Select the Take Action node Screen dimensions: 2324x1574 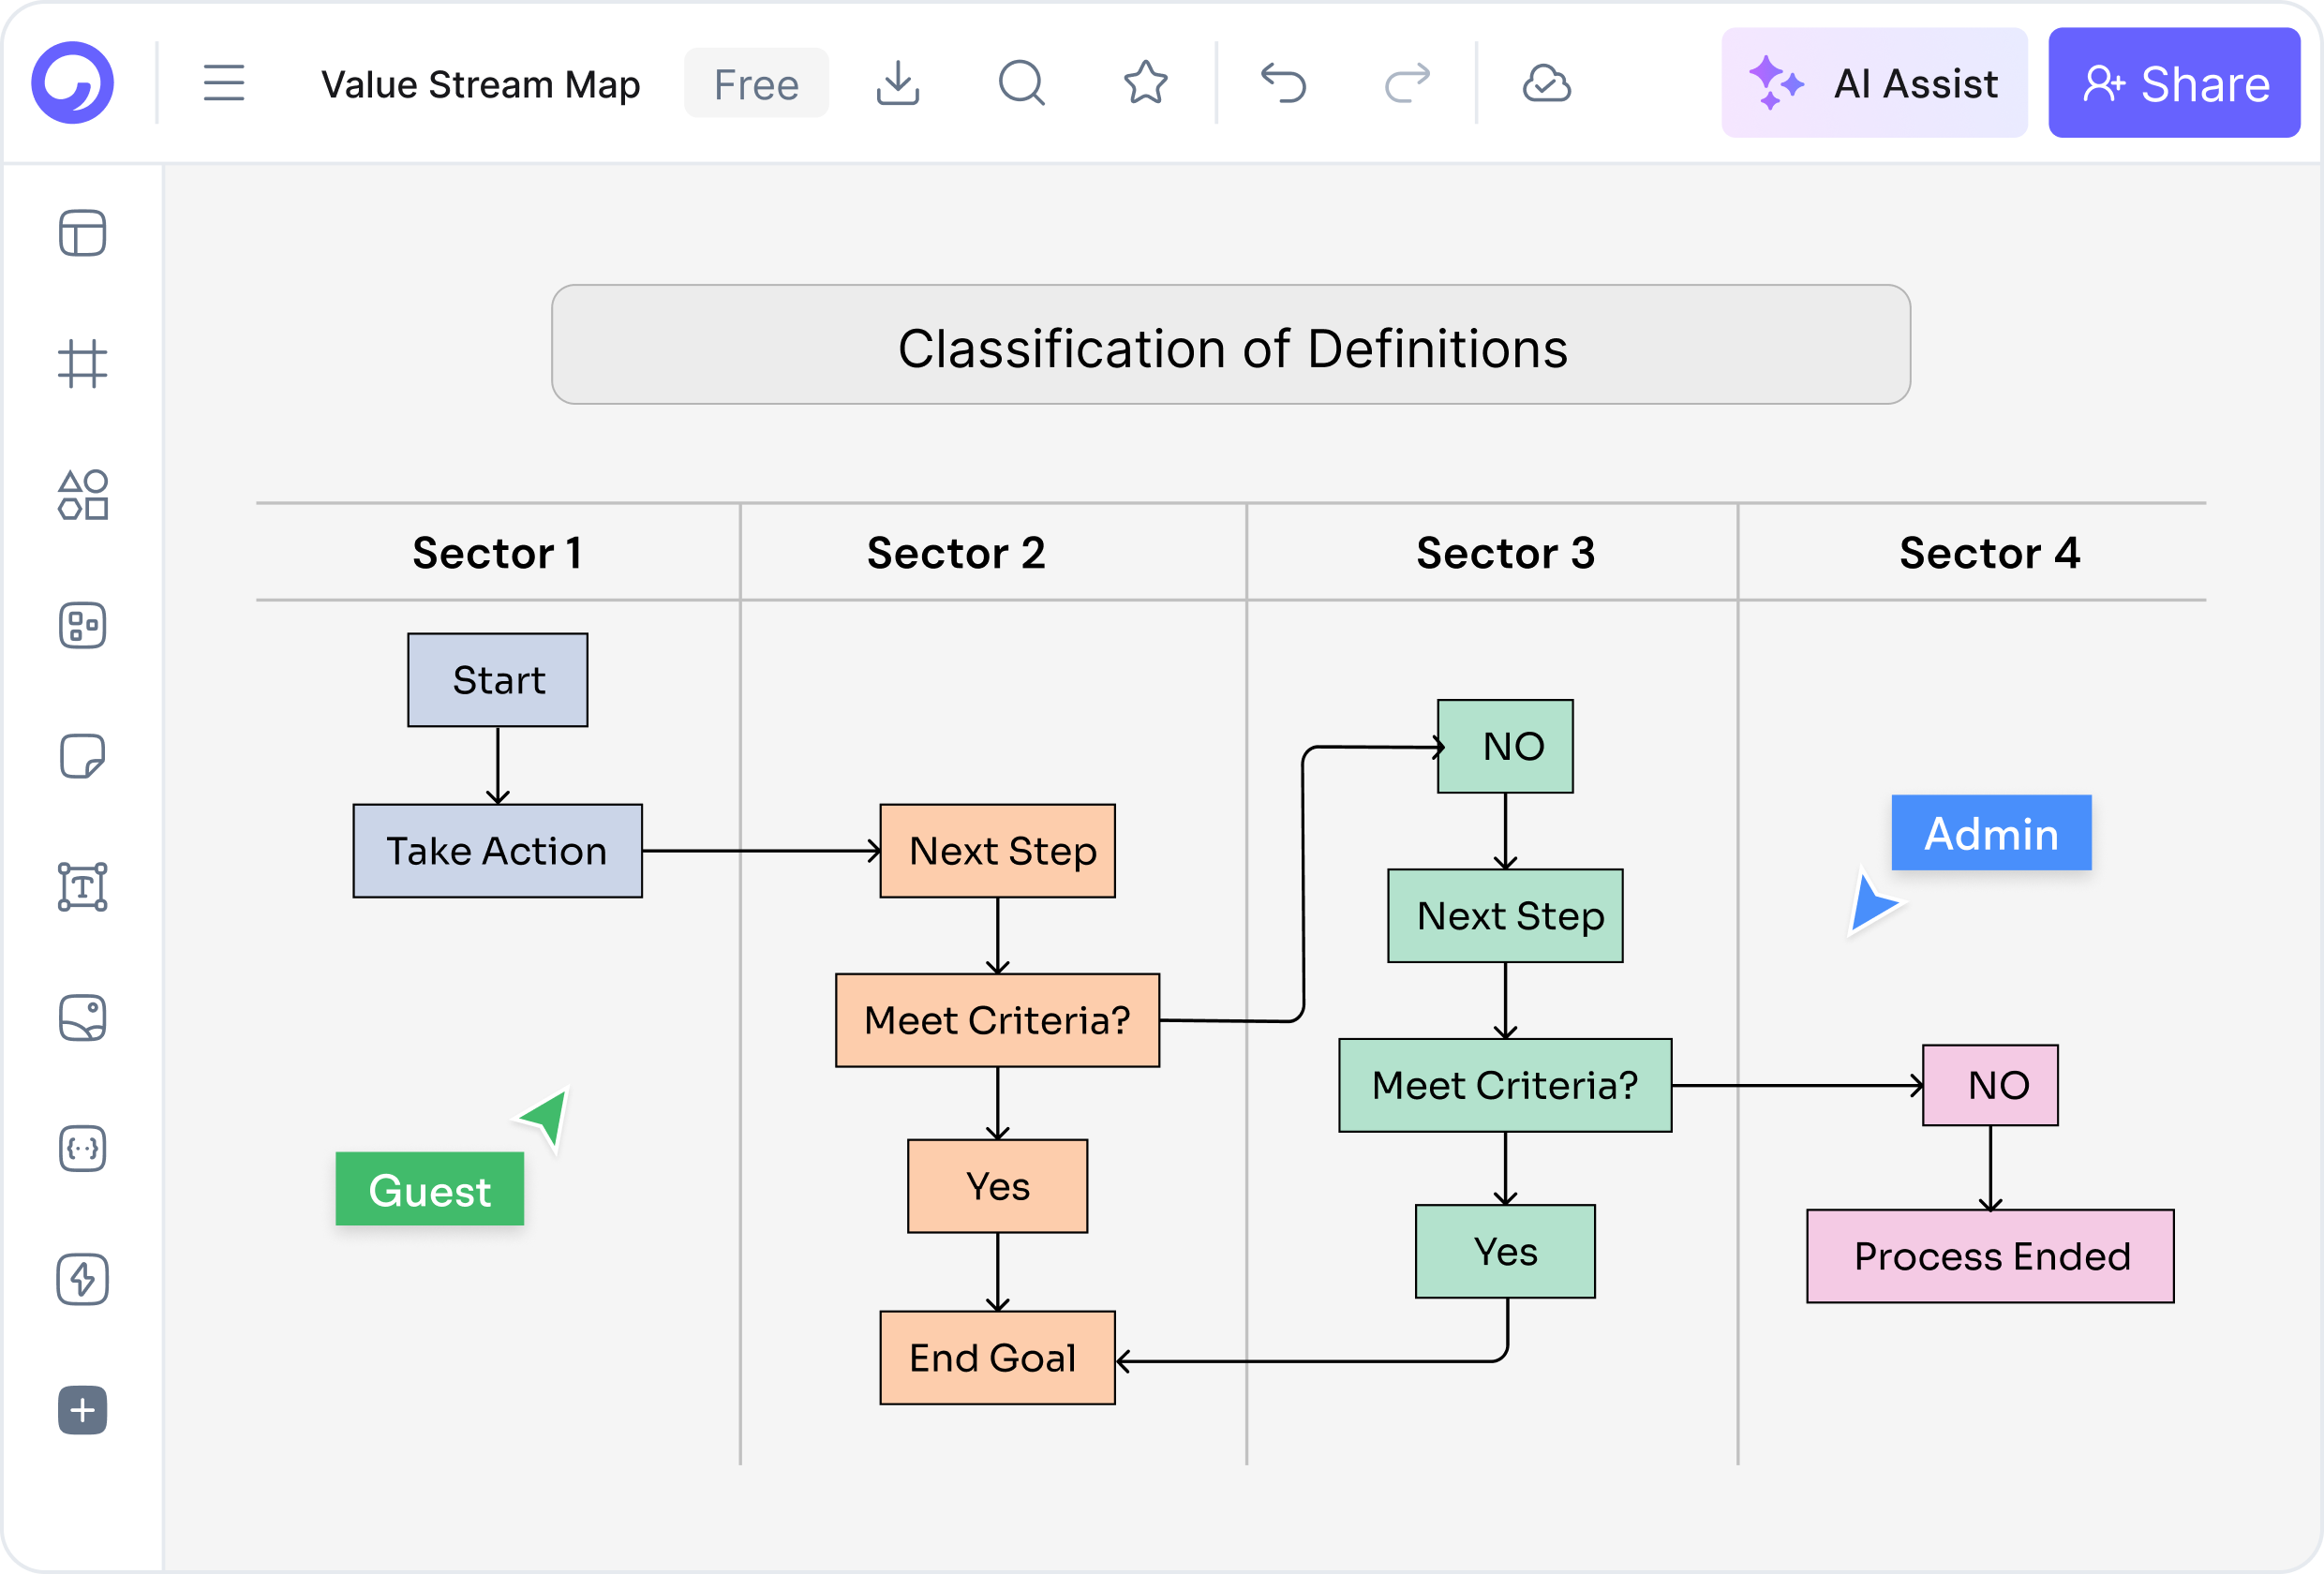click(498, 851)
